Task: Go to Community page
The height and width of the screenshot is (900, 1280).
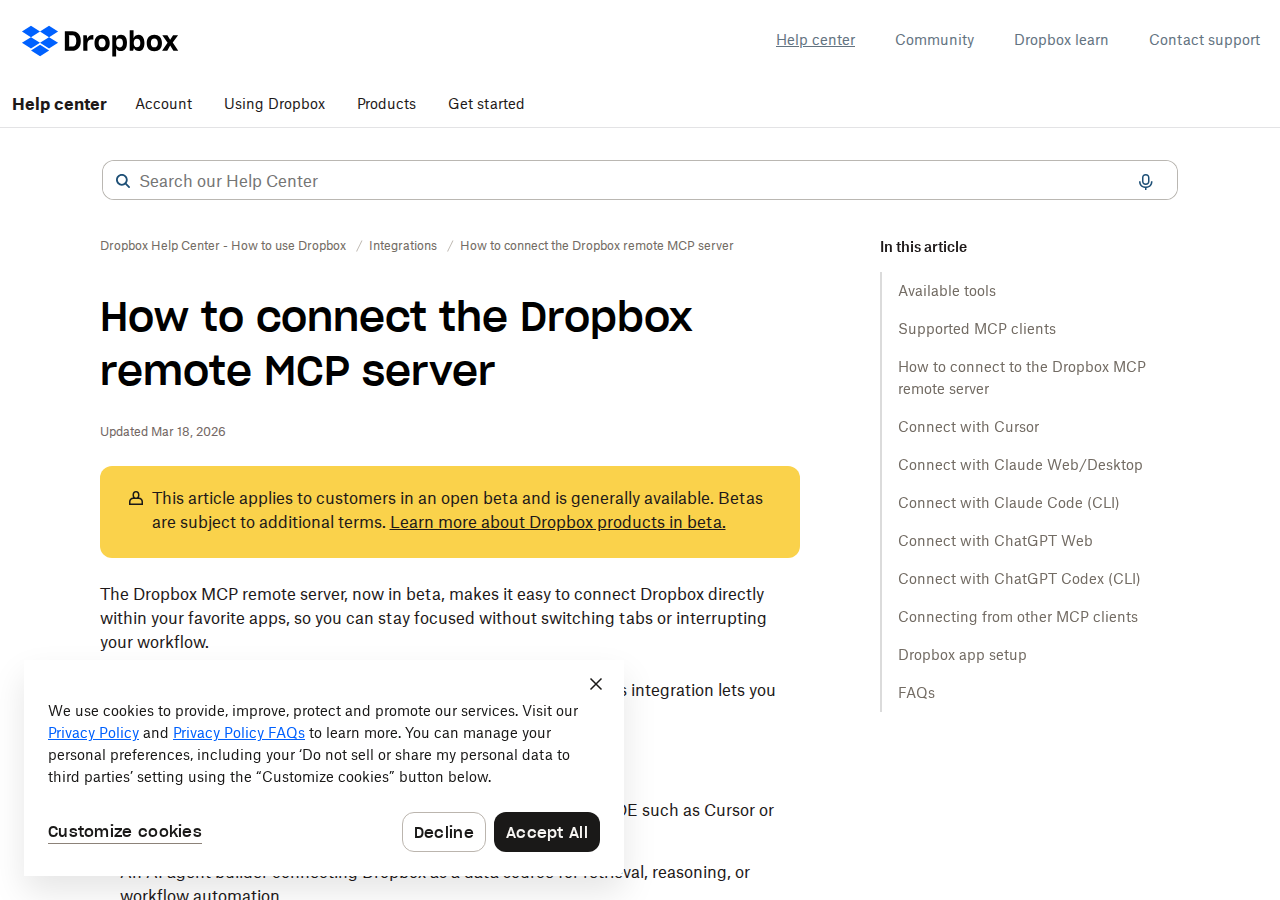Action: (934, 40)
